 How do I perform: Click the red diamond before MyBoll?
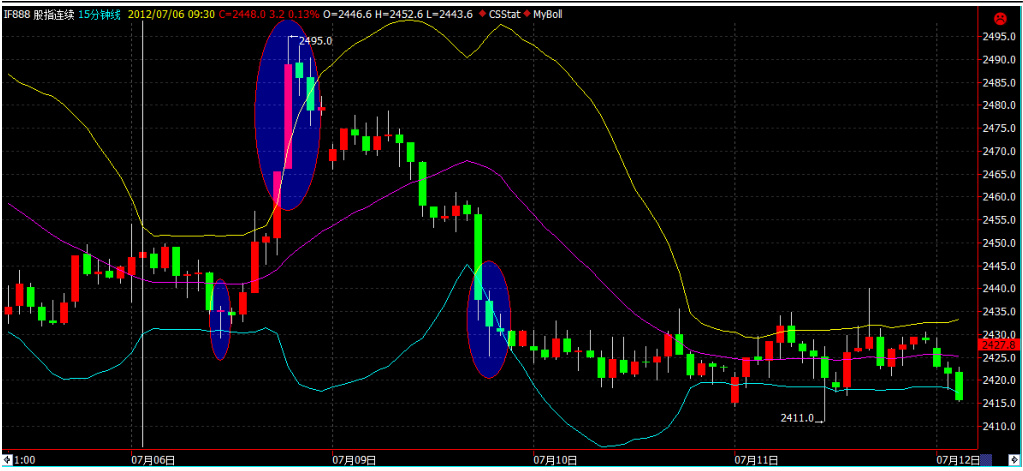527,15
